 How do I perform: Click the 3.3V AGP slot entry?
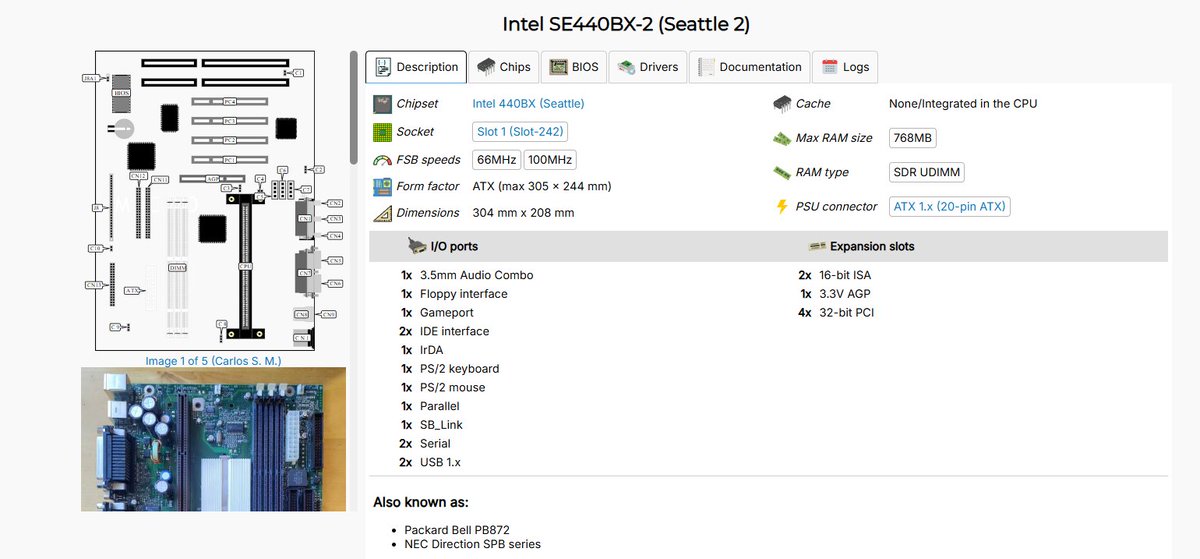coord(846,294)
